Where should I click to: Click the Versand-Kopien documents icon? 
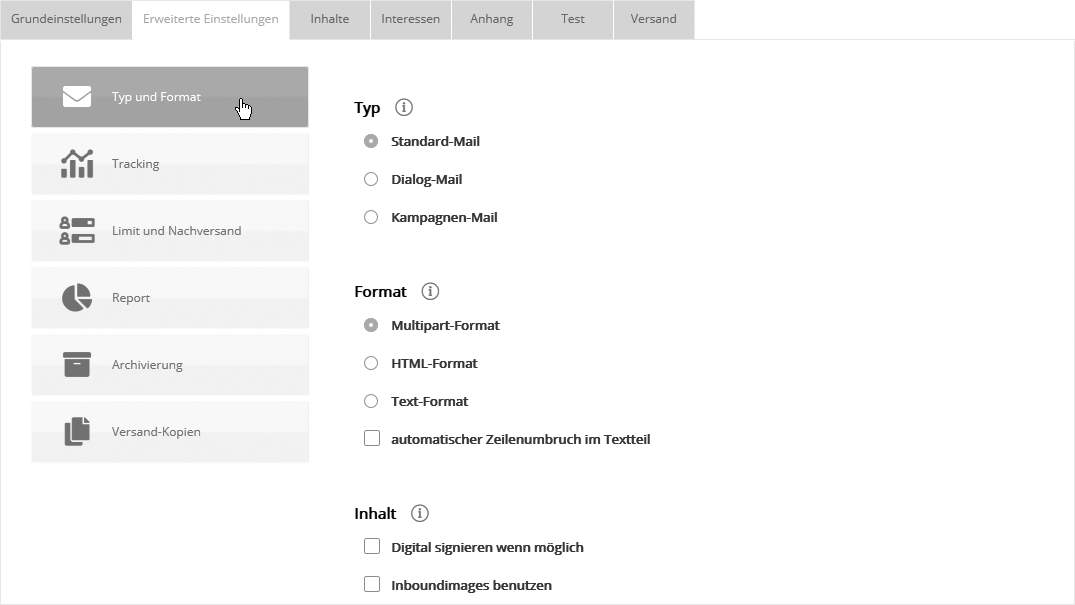(x=77, y=432)
